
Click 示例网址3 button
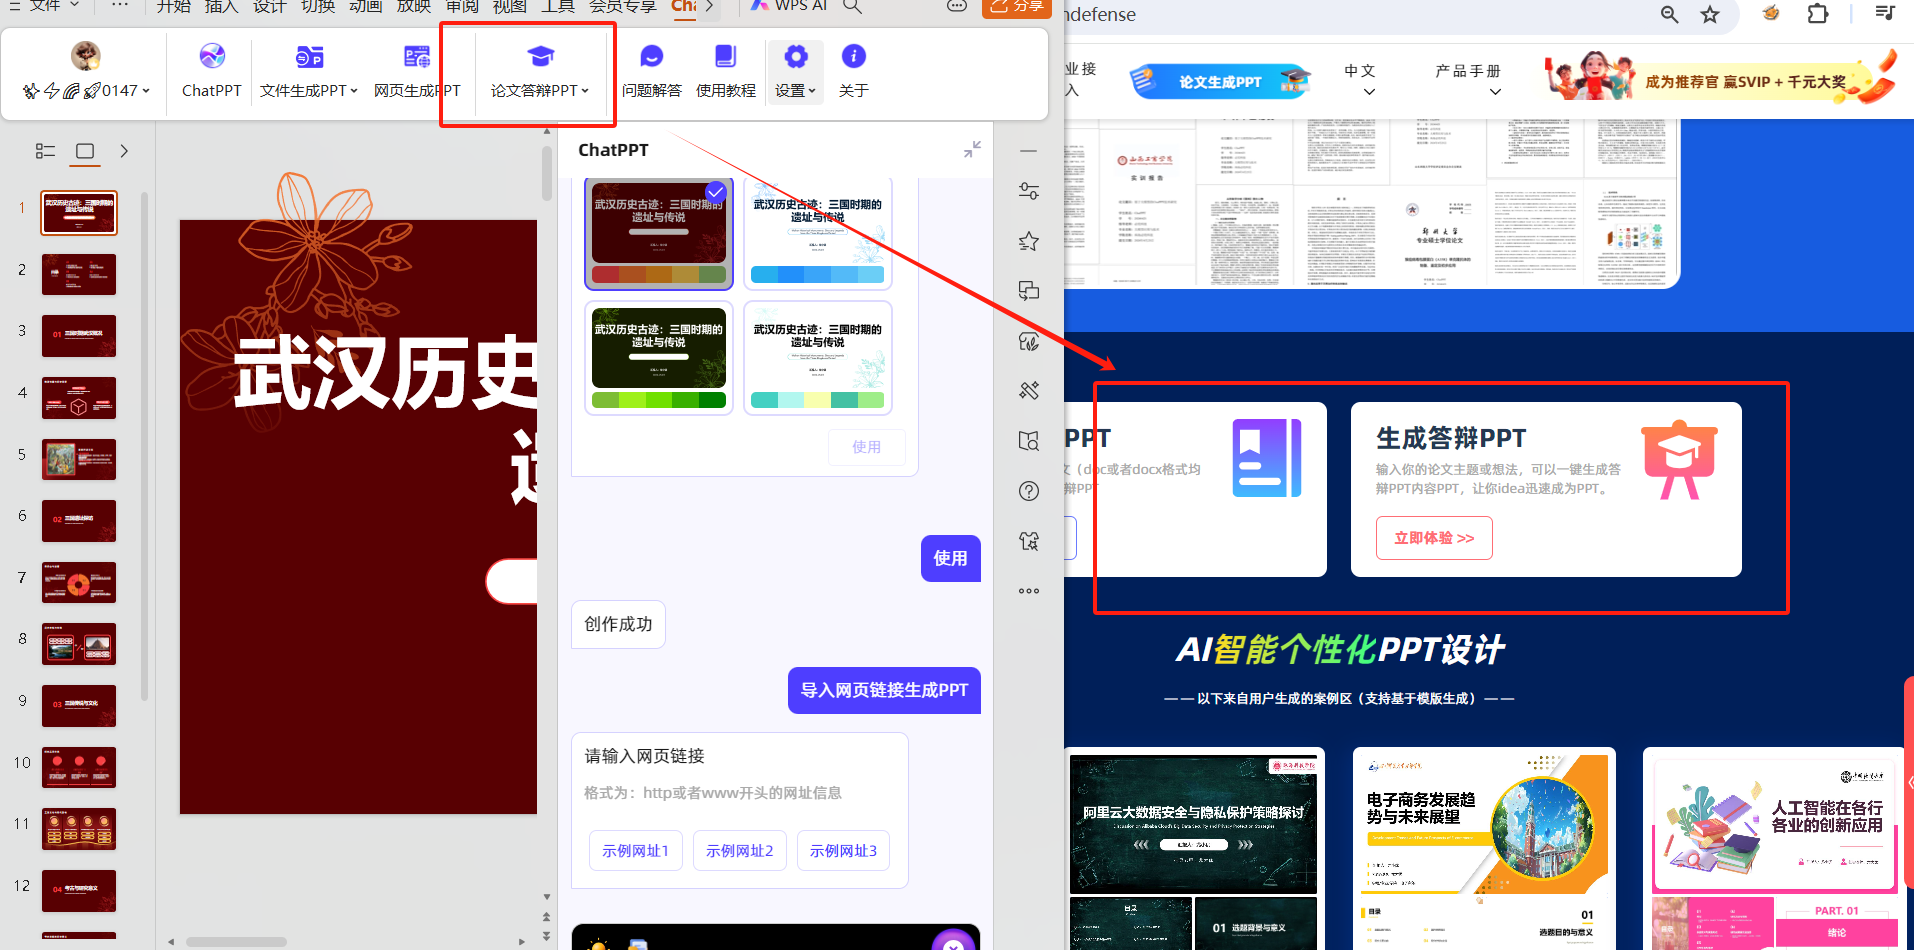point(843,851)
